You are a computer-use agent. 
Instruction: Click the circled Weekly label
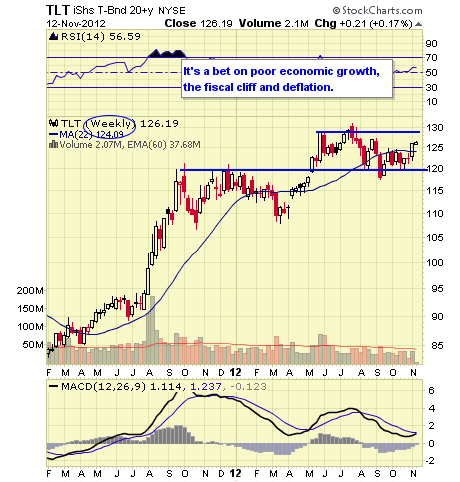pyautogui.click(x=110, y=124)
